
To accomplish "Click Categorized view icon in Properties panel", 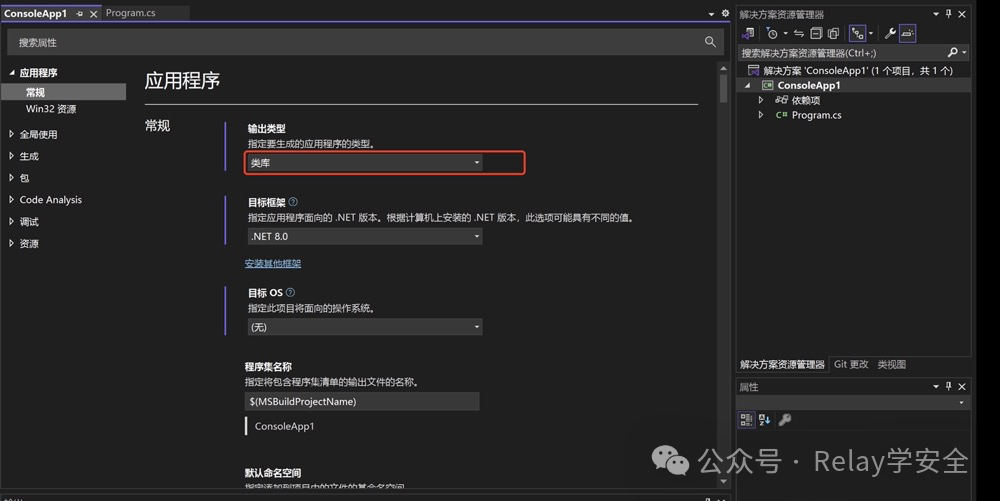I will pos(746,419).
